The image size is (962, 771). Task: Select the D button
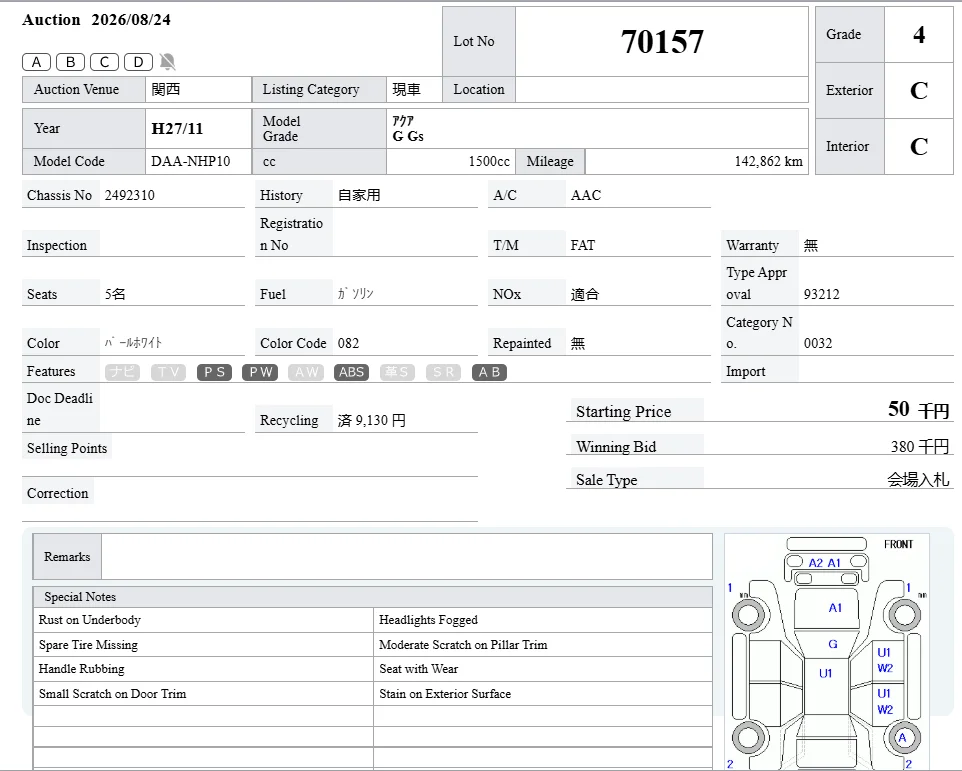click(138, 62)
